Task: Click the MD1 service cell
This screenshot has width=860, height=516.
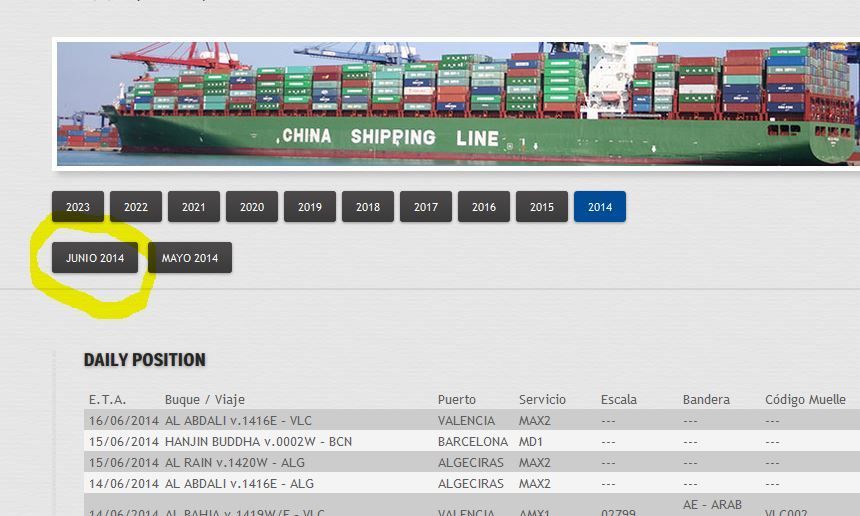Action: 530,441
